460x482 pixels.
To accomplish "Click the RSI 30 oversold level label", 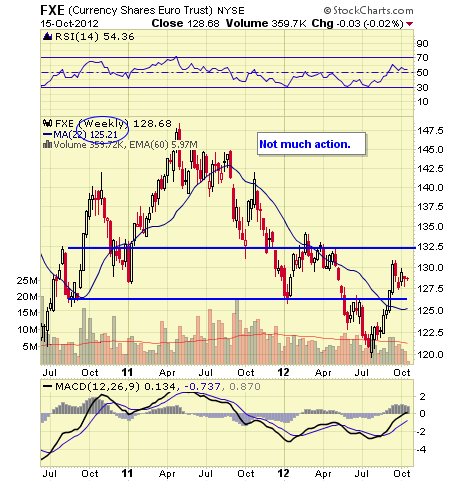I will [x=422, y=88].
